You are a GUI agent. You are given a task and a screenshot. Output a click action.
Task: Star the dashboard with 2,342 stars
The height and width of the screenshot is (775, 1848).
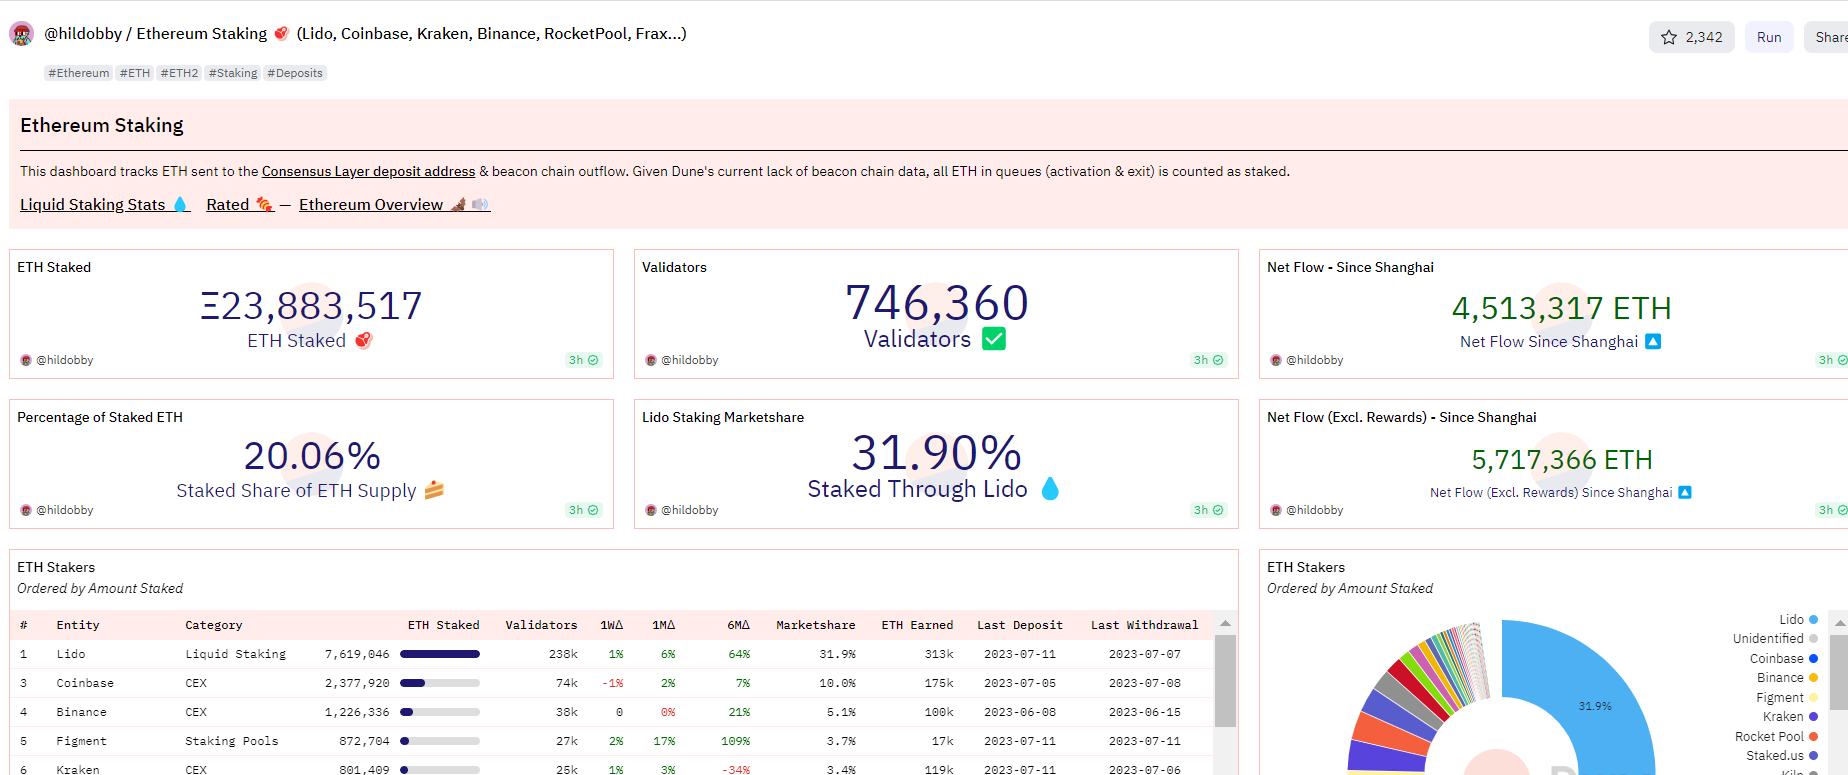1691,37
